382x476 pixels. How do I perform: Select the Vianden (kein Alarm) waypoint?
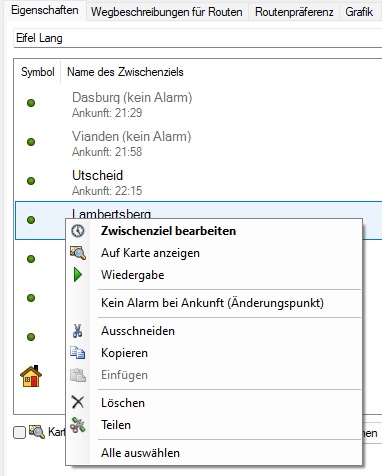(198, 143)
